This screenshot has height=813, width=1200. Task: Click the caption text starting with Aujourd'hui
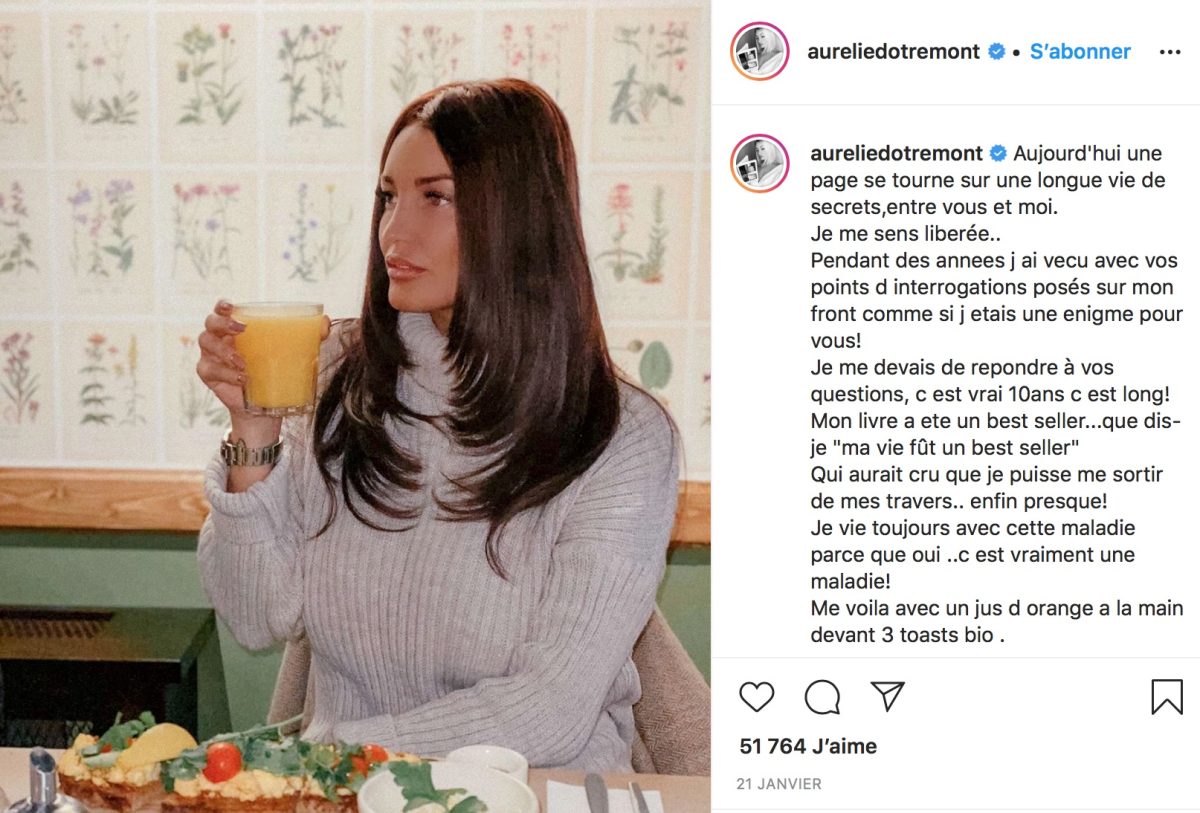[x=997, y=394]
